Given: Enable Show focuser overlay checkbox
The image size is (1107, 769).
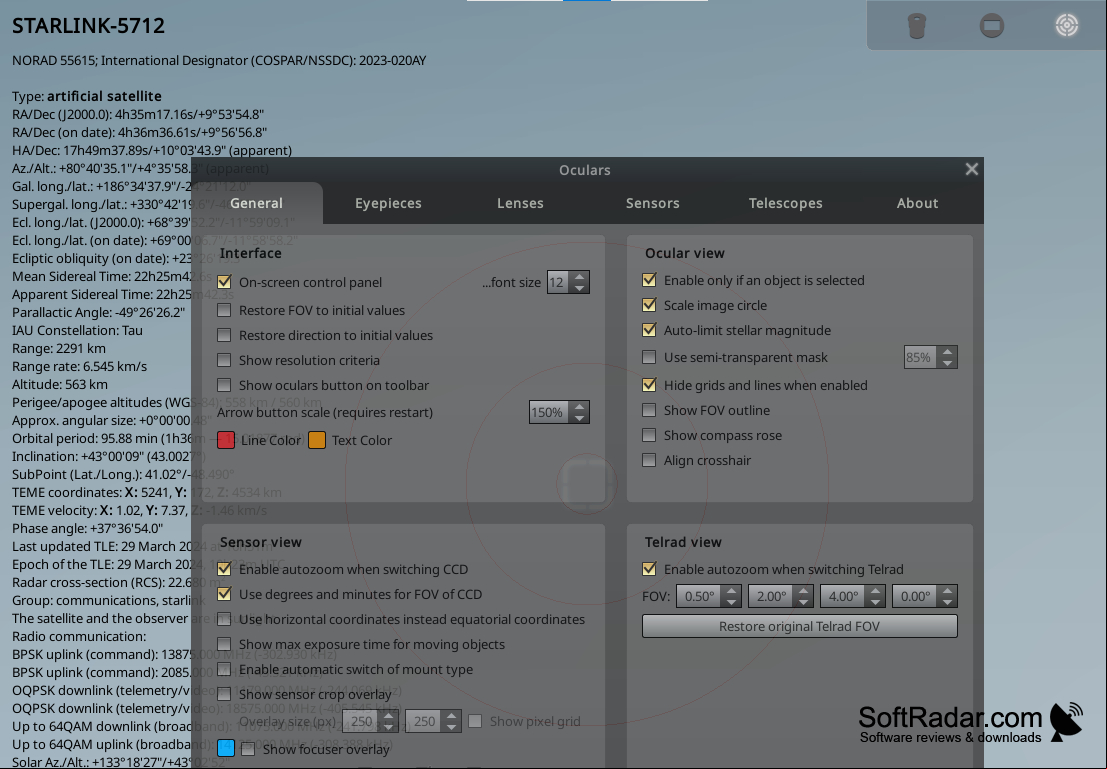Looking at the screenshot, I should [248, 749].
